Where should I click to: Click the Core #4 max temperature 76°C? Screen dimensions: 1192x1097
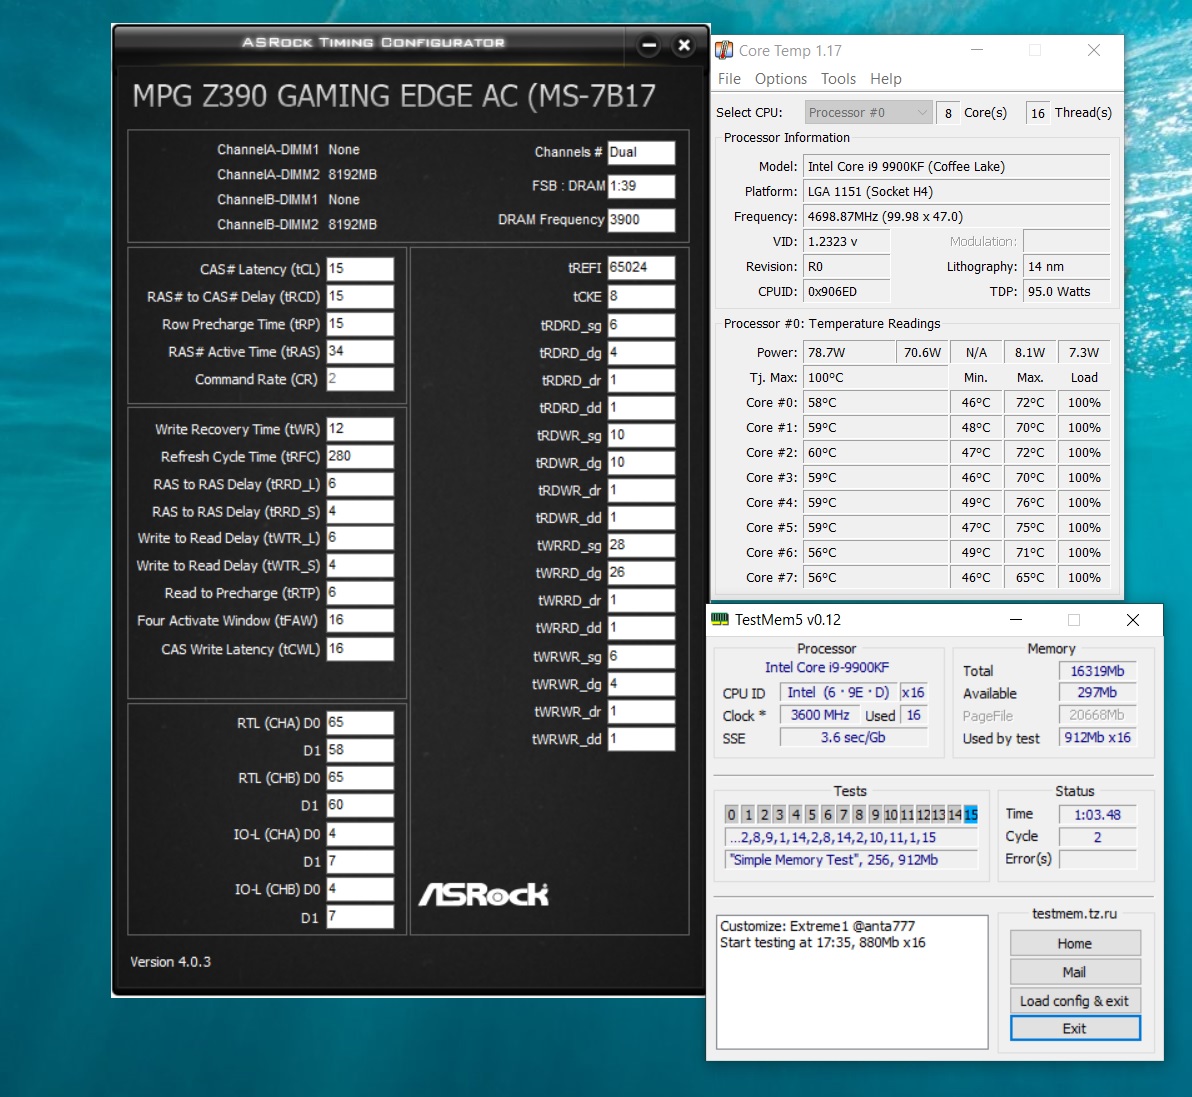tap(1029, 503)
